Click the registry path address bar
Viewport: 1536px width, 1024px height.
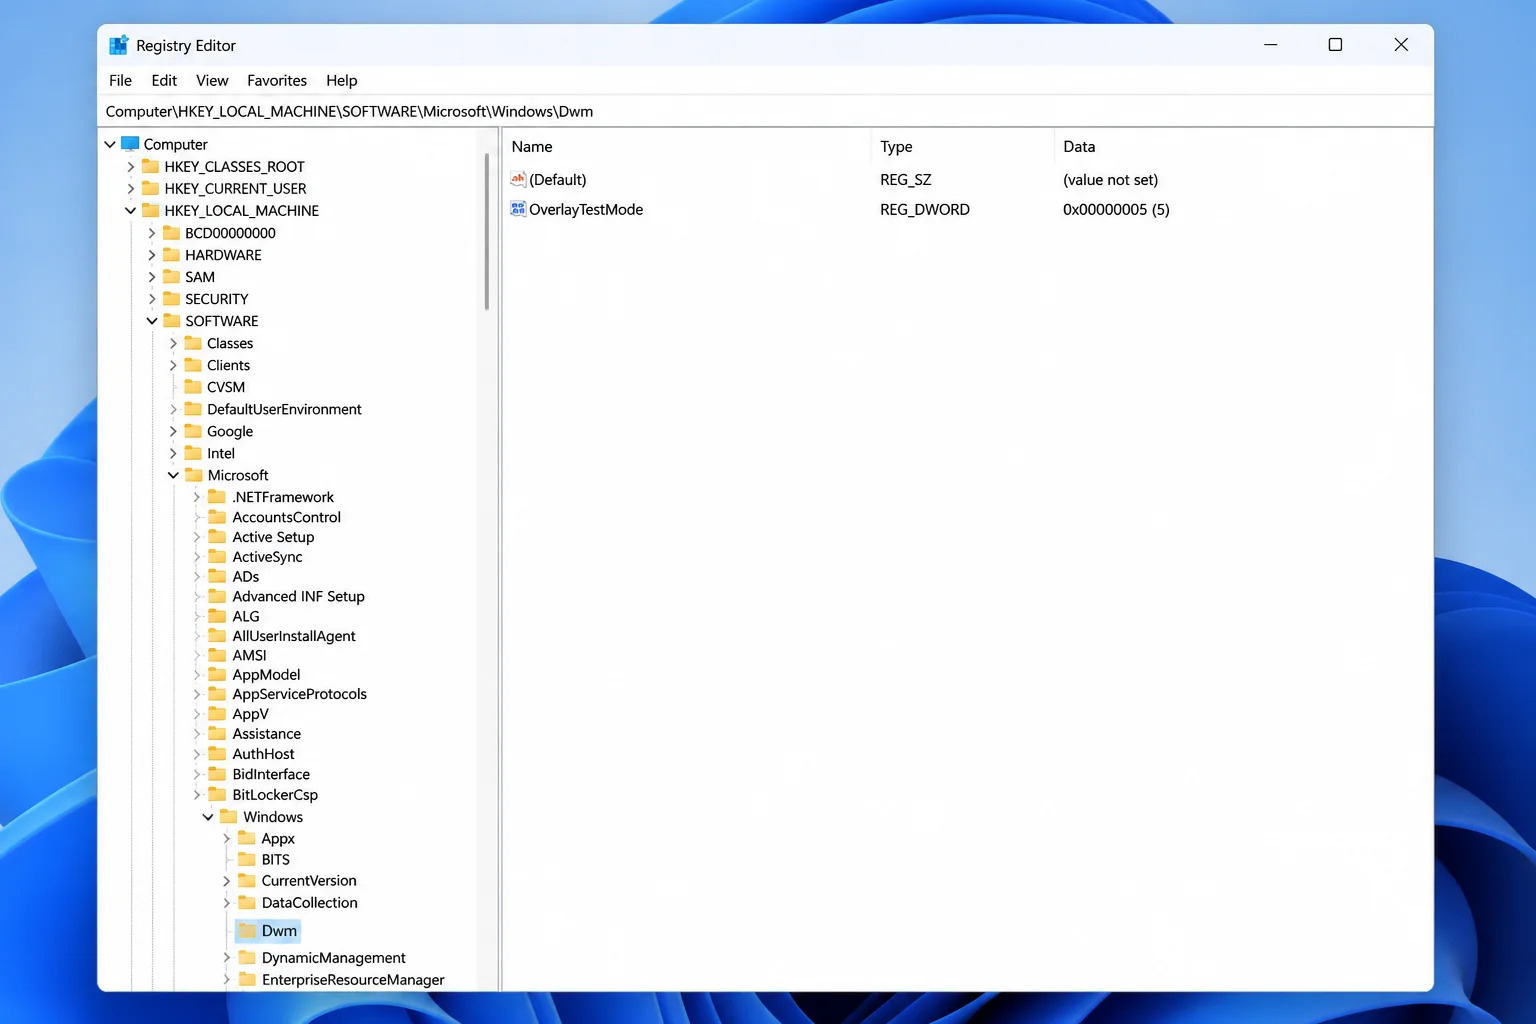coord(765,111)
